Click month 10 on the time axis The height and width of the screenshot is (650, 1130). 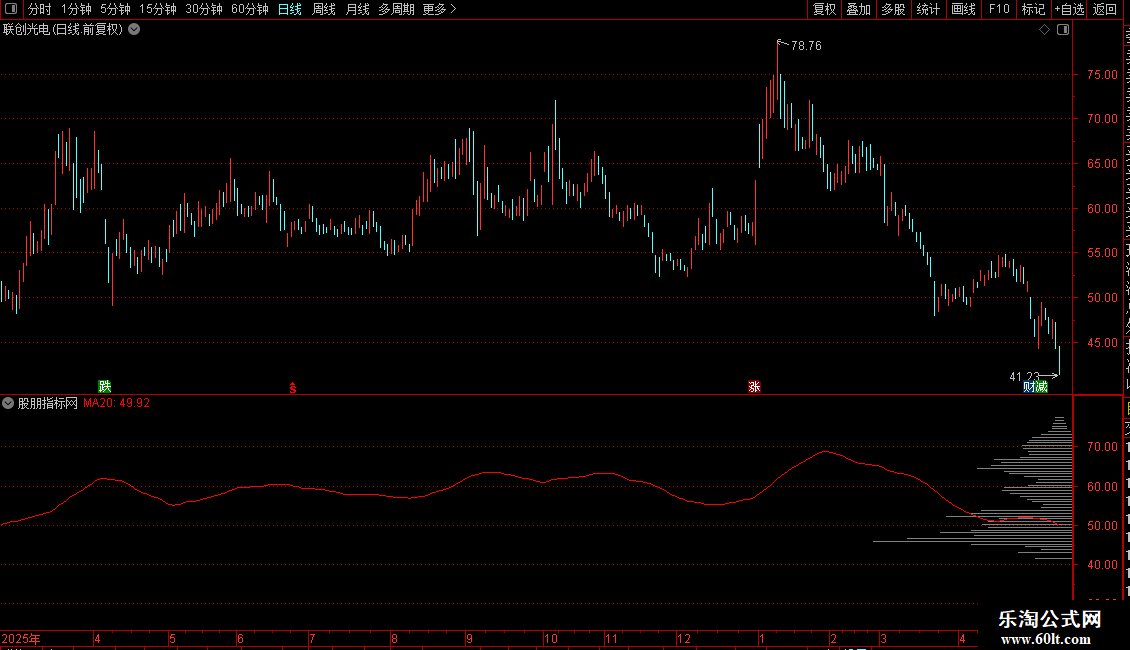point(551,638)
